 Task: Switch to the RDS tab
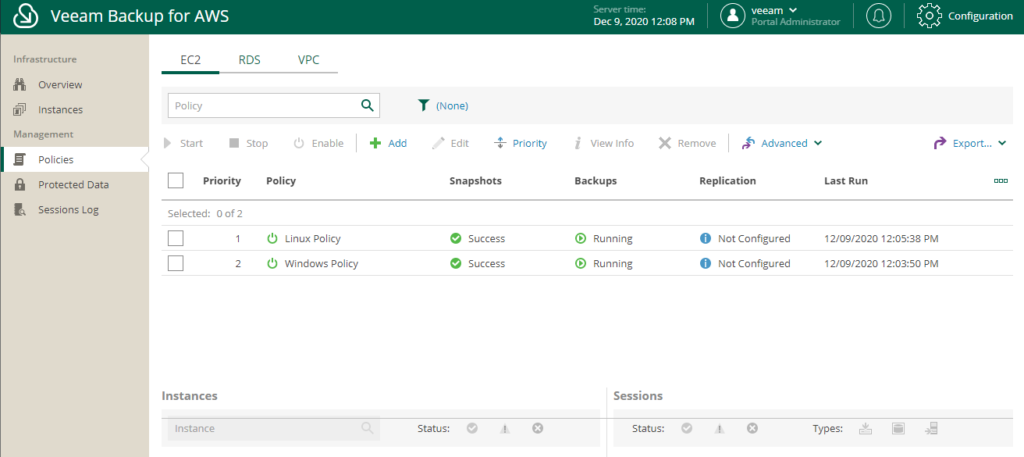pyautogui.click(x=249, y=60)
